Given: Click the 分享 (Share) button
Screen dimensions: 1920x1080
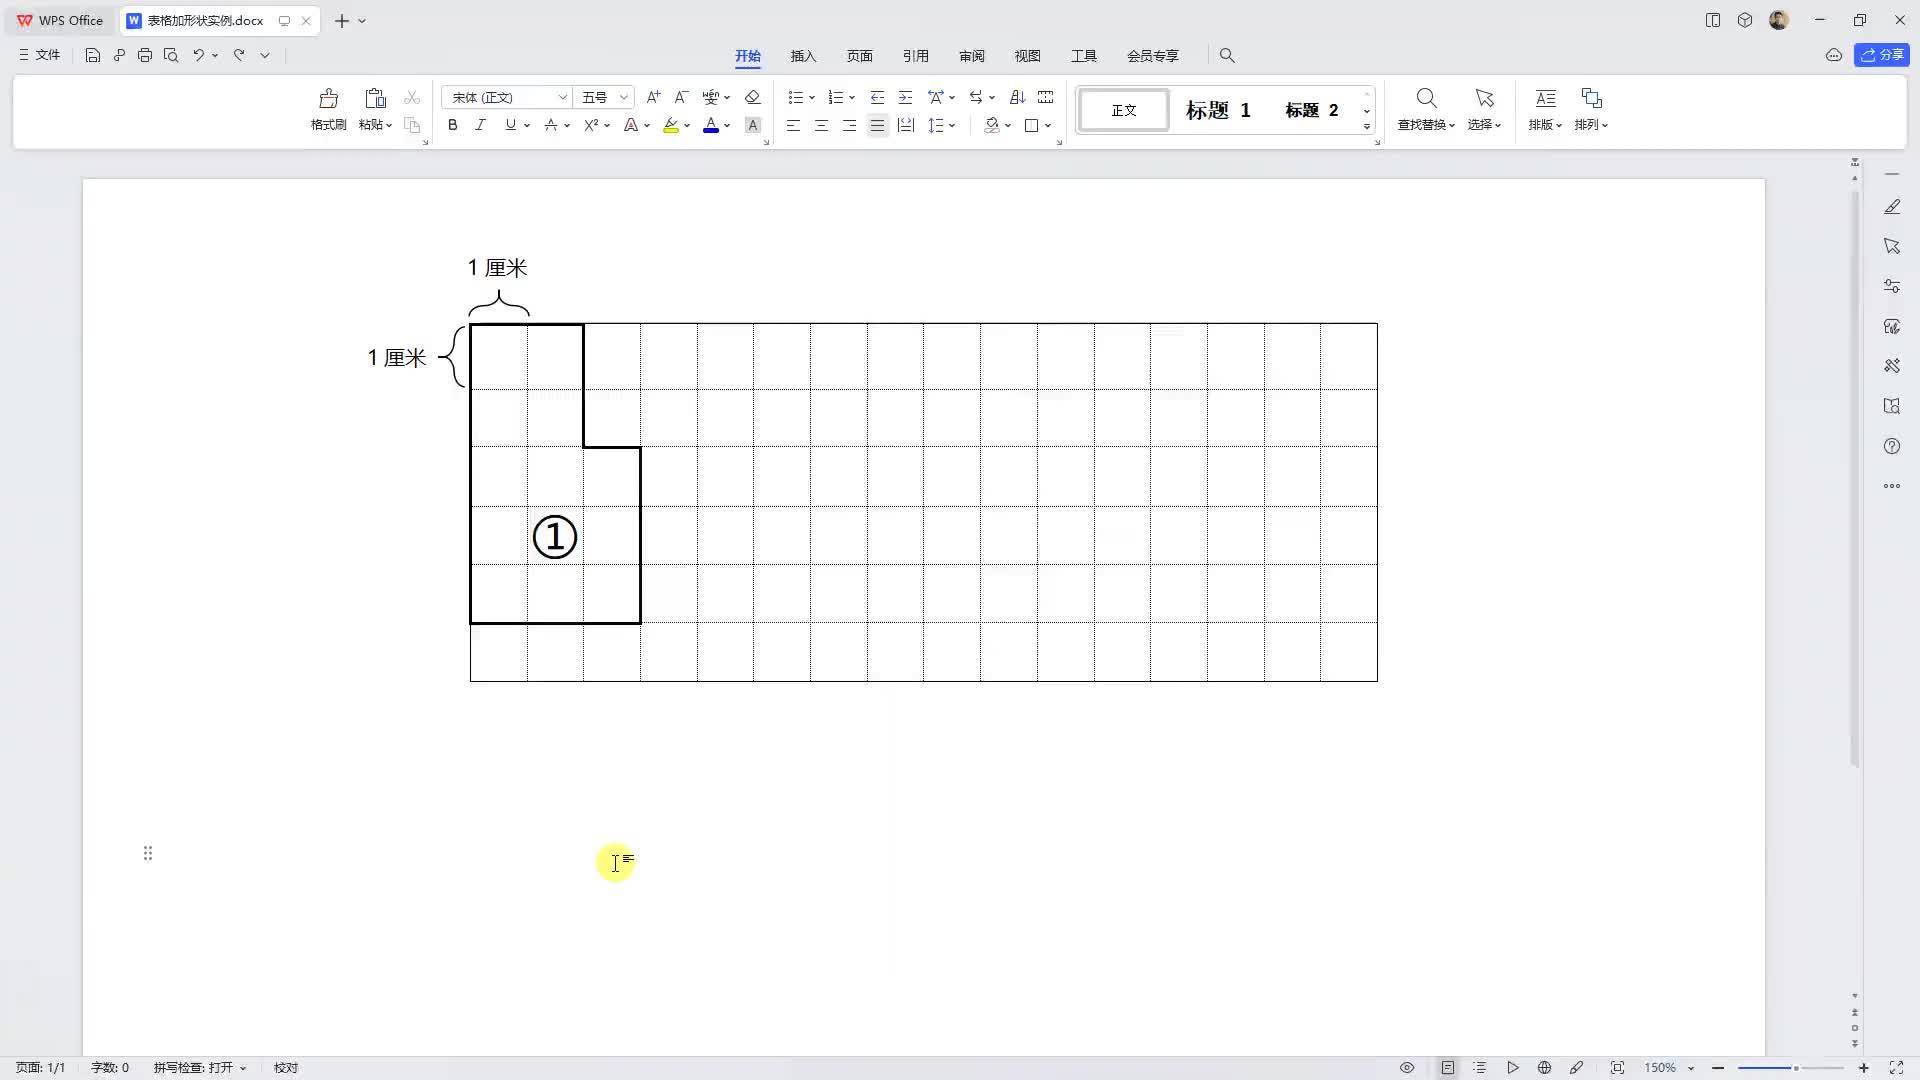Looking at the screenshot, I should coord(1882,55).
